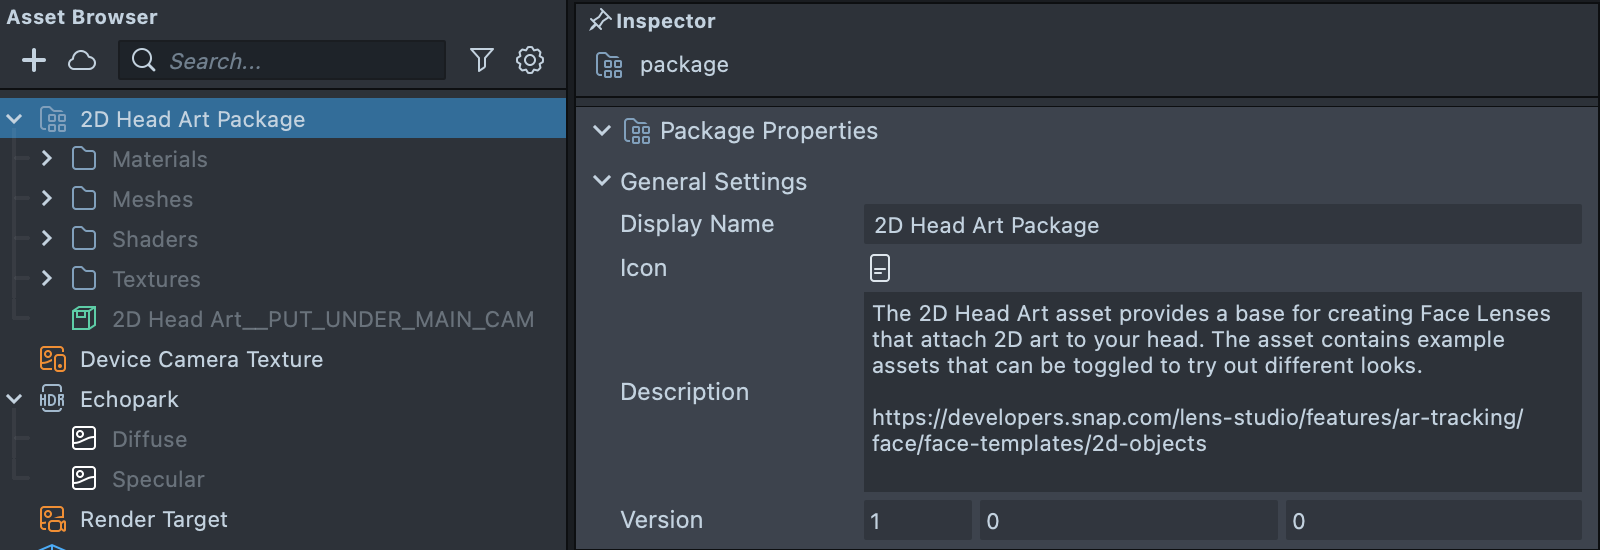Click the major Version number field

917,521
